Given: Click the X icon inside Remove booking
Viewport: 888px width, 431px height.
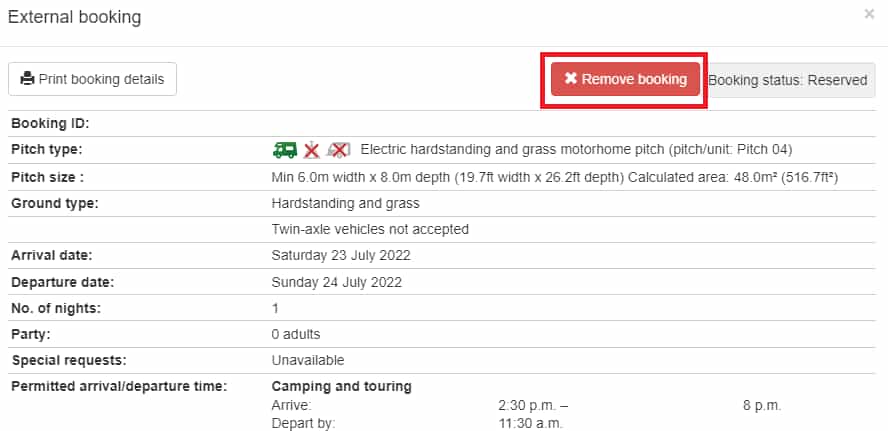Looking at the screenshot, I should coord(570,79).
